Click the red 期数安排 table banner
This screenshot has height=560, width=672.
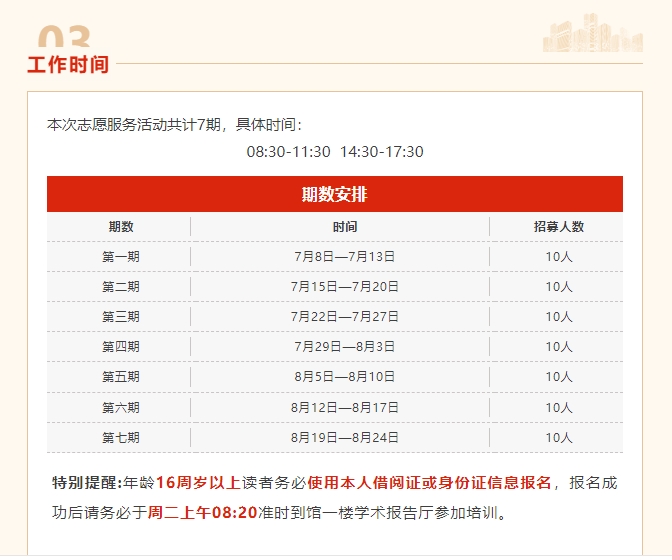334,194
